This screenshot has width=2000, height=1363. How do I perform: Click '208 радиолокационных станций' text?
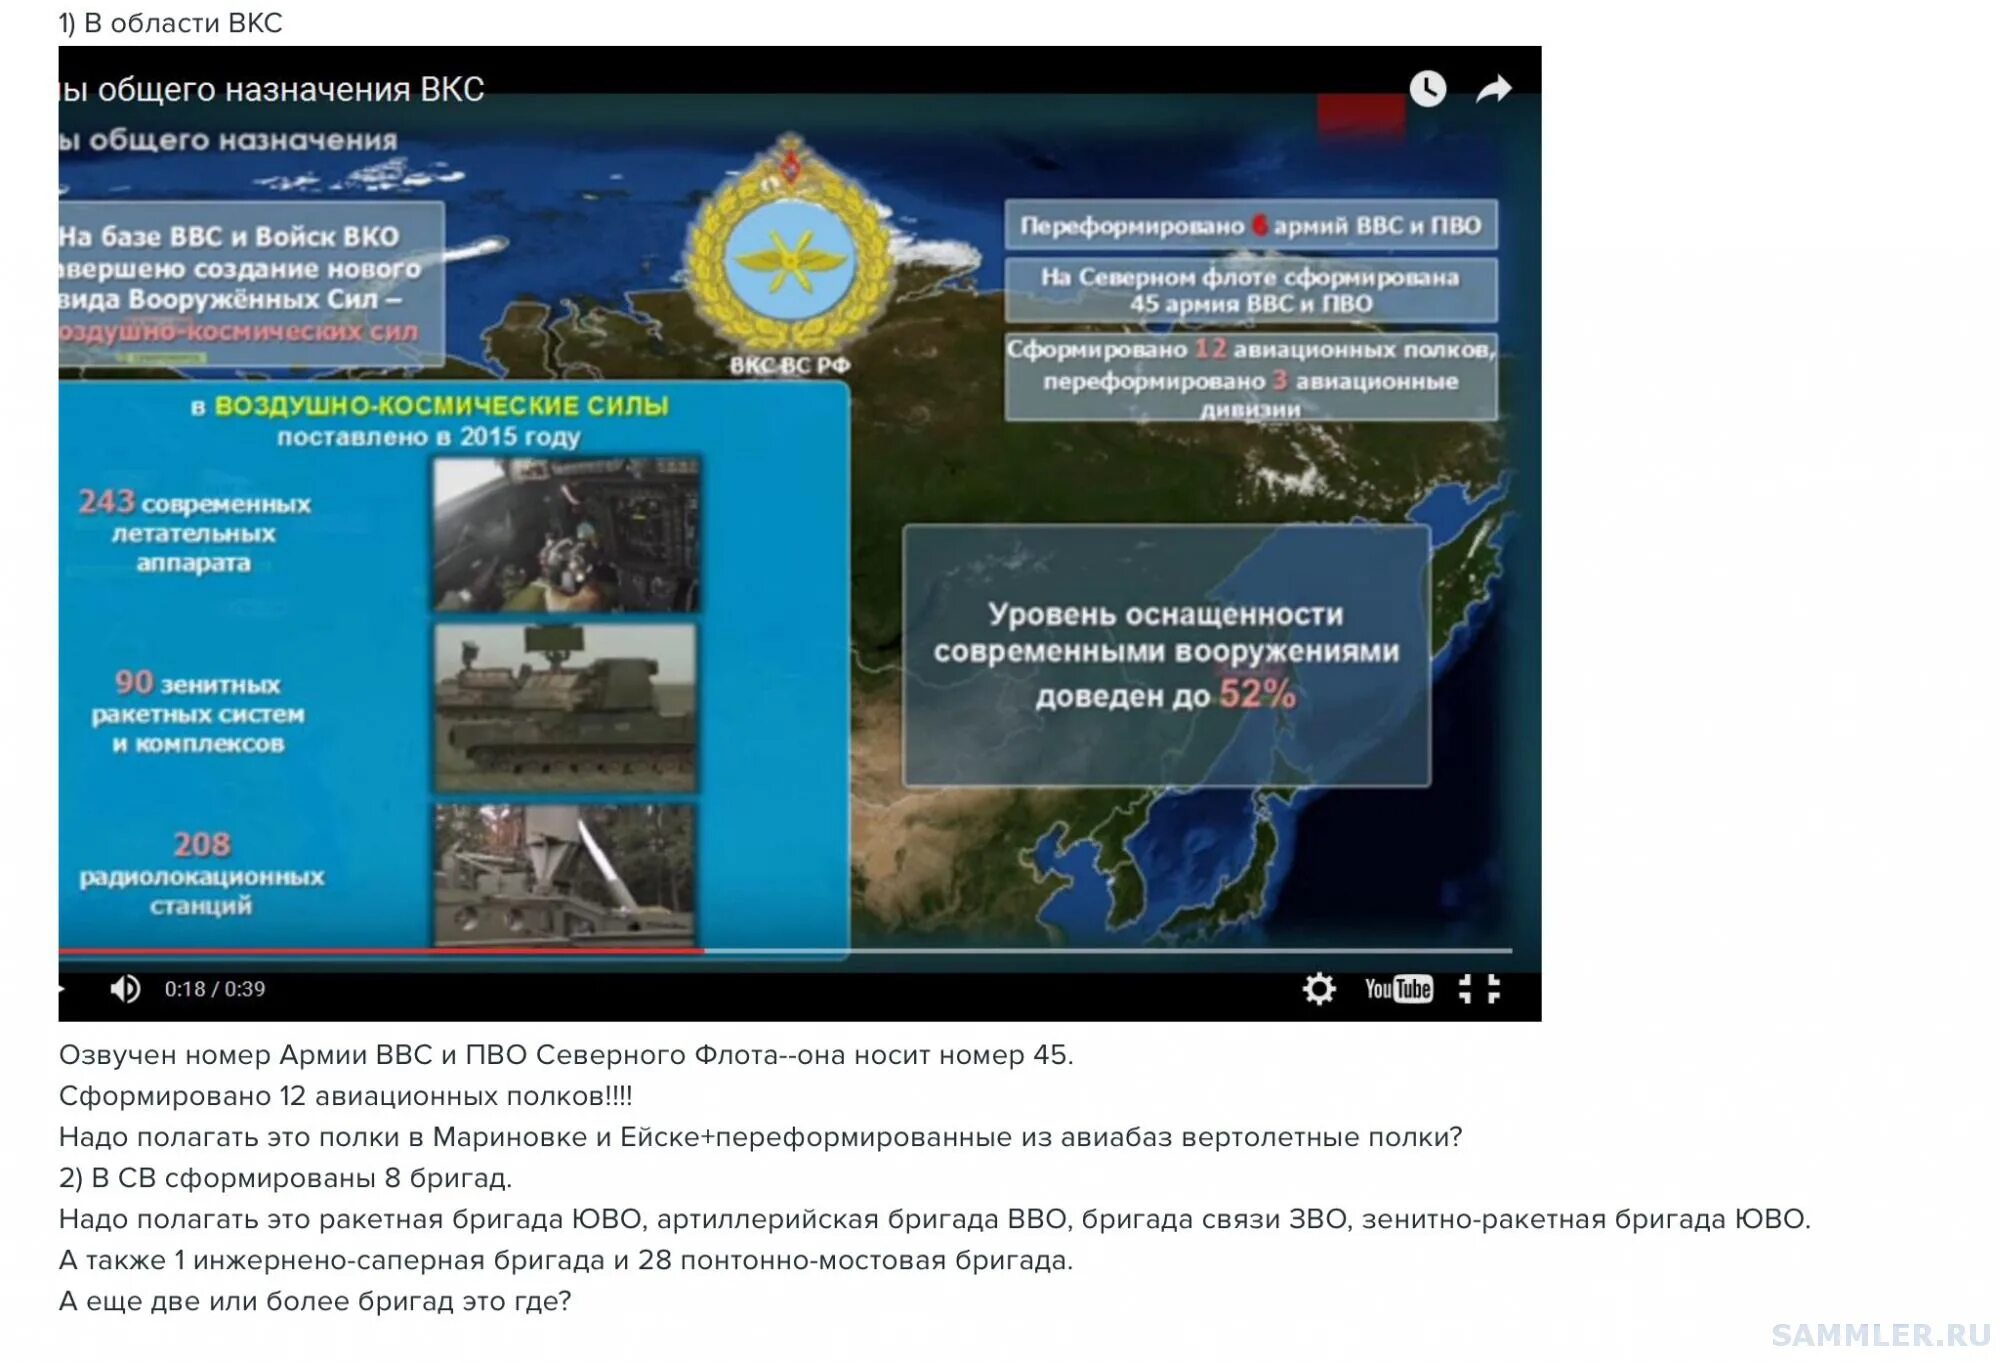(x=201, y=873)
